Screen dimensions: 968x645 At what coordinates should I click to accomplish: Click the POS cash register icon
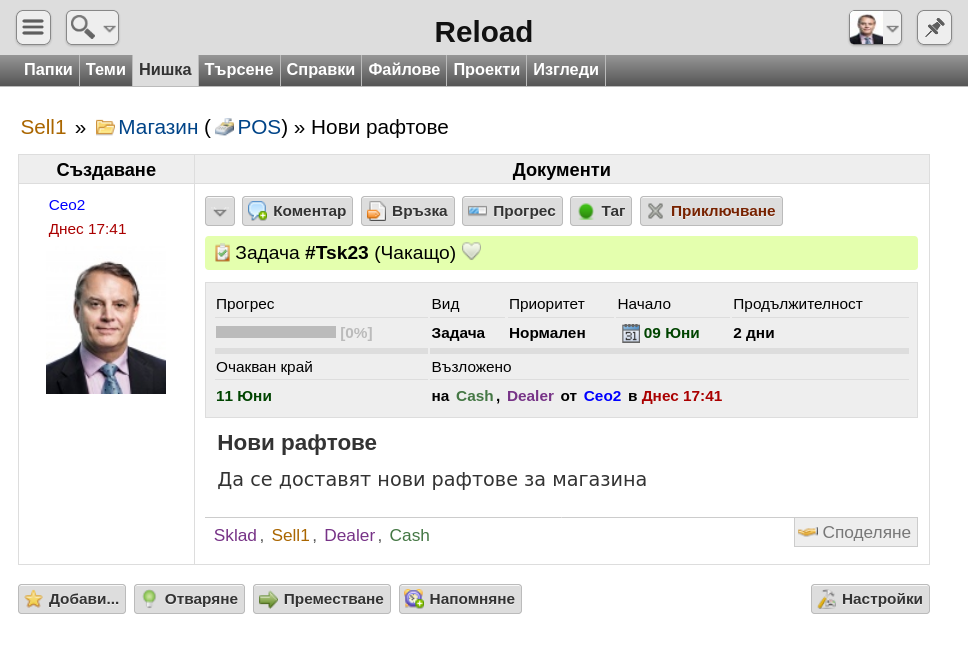pyautogui.click(x=225, y=127)
